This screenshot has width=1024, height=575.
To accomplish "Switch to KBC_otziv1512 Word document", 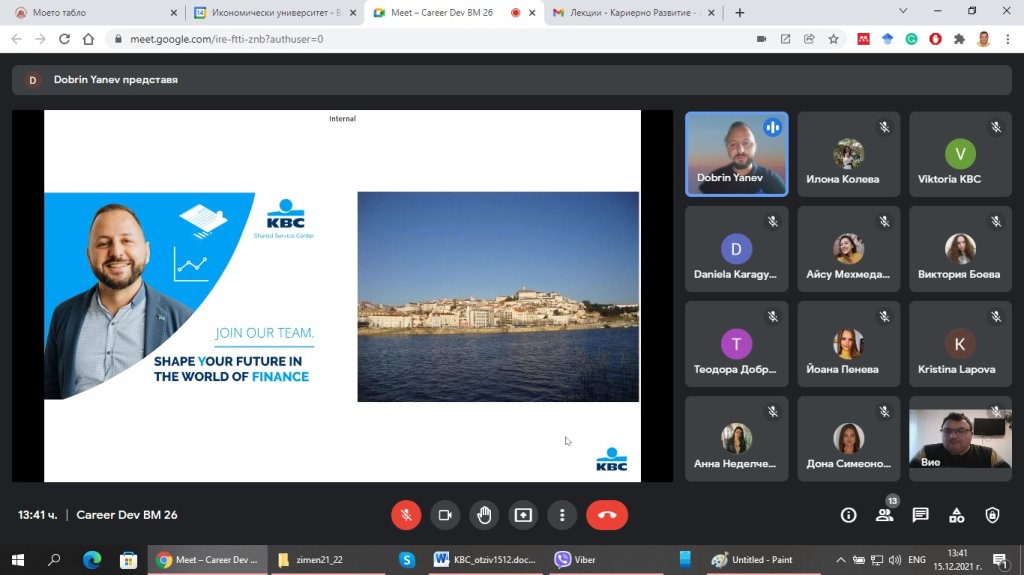I will (x=485, y=560).
